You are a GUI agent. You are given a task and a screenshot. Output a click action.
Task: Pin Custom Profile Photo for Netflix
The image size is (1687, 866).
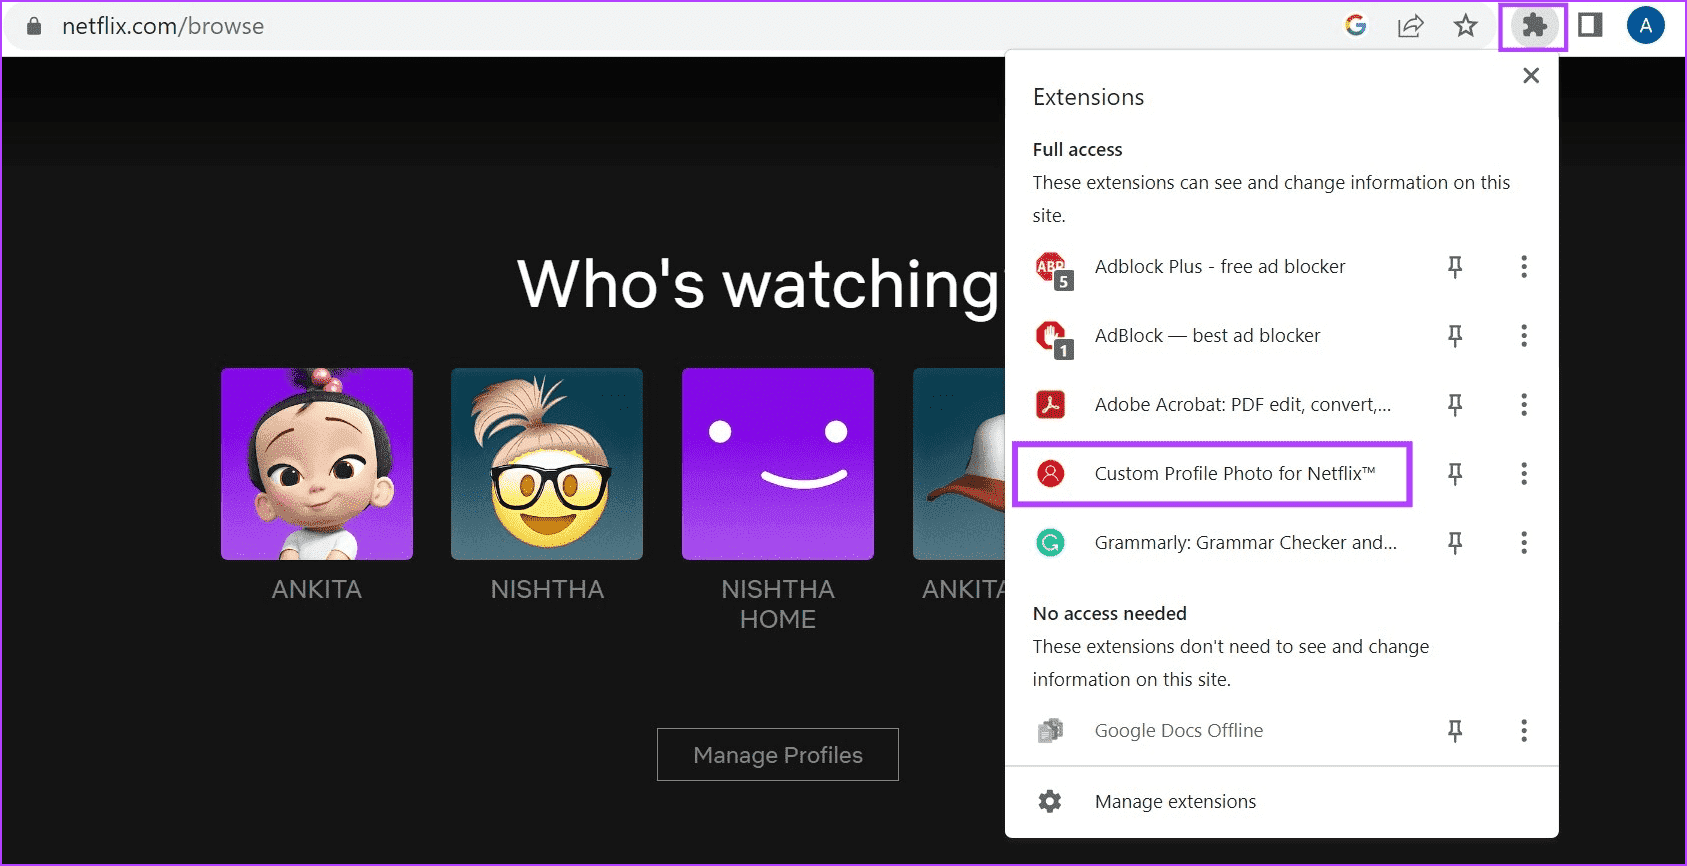coord(1455,474)
